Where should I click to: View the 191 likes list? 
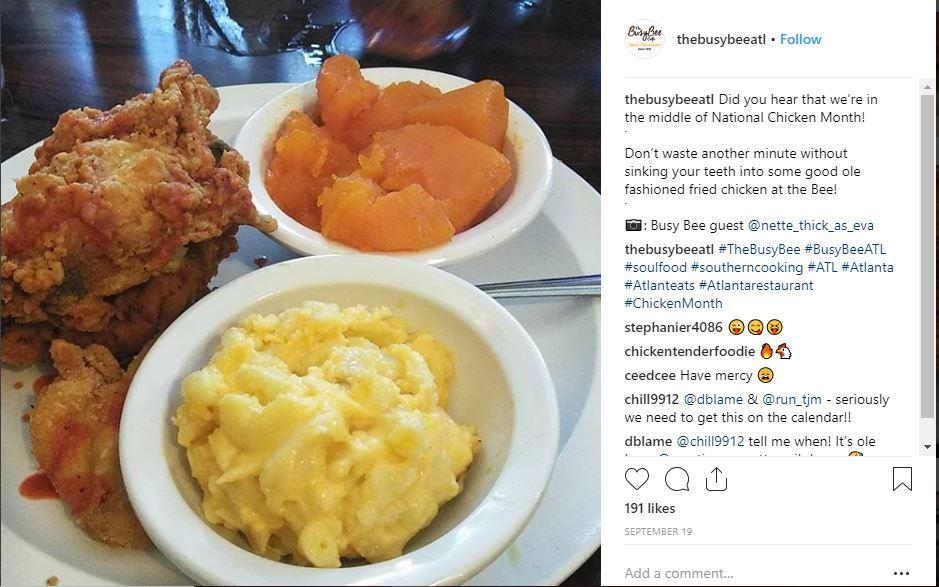pos(650,508)
